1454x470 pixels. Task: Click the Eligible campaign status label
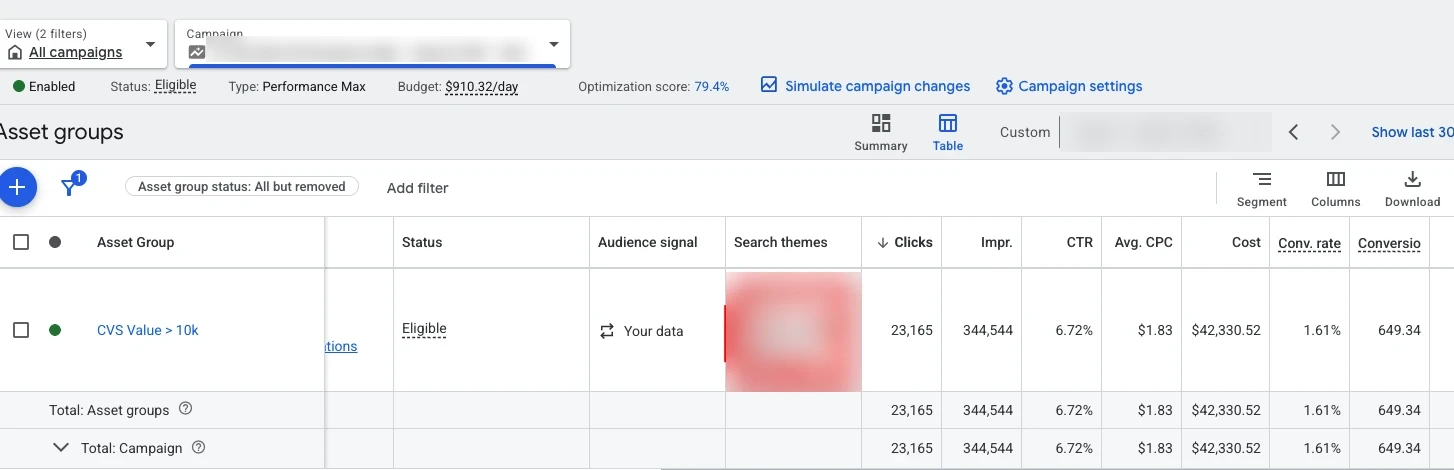point(175,86)
